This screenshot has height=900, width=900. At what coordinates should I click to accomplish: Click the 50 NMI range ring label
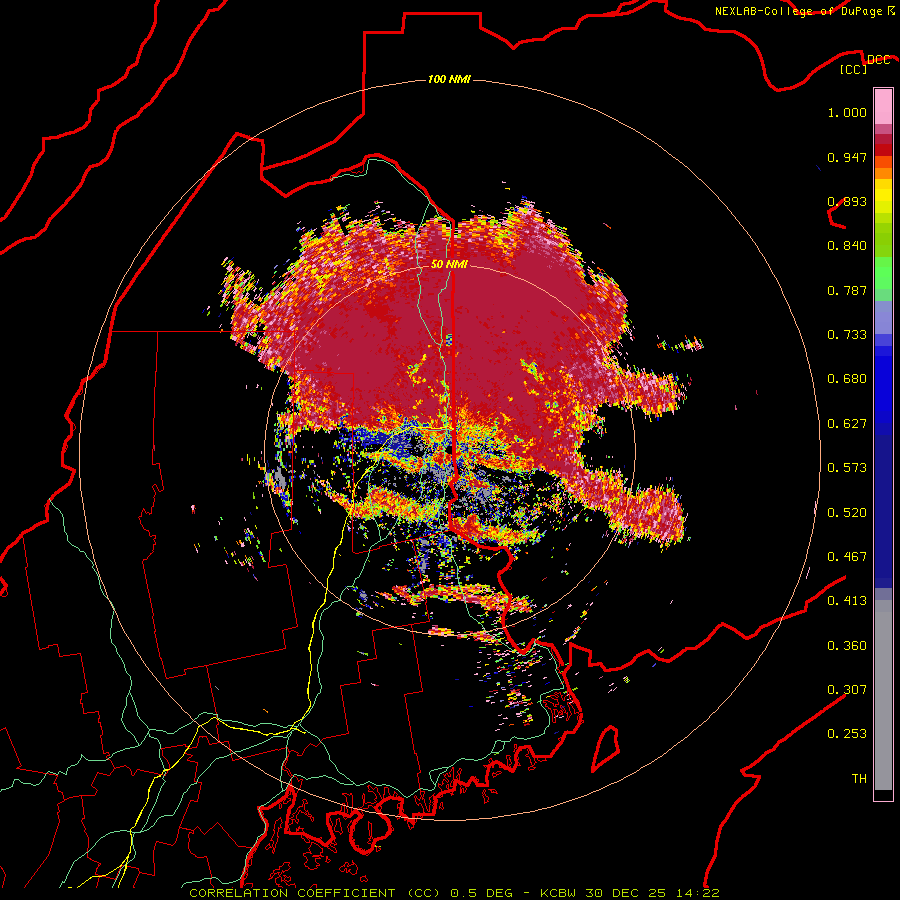tap(449, 264)
